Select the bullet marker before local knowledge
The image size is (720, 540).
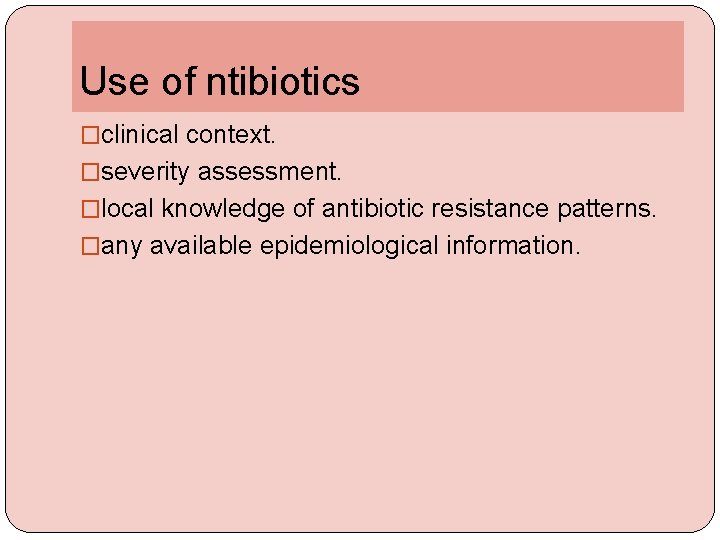click(90, 209)
